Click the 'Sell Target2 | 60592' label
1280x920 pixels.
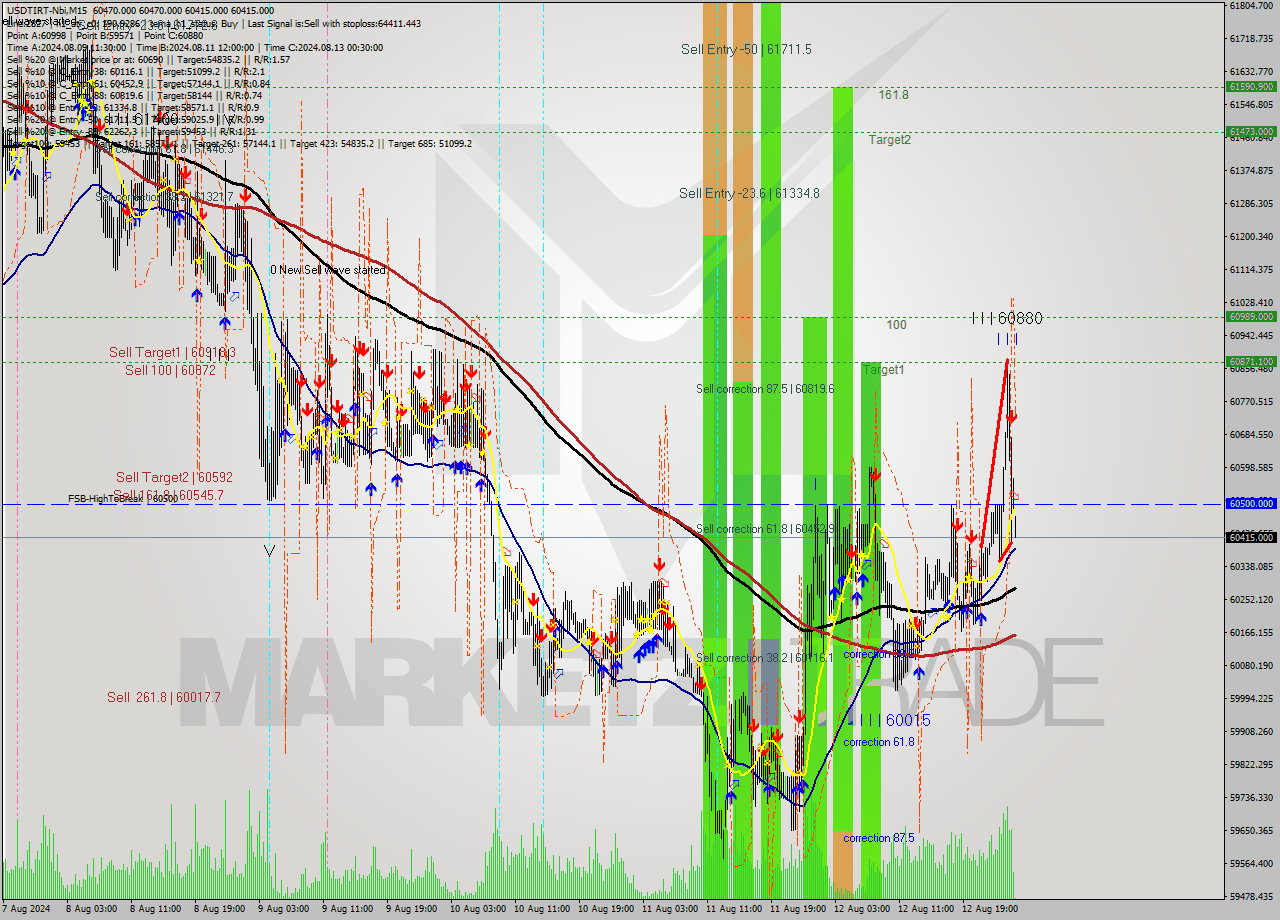[174, 478]
